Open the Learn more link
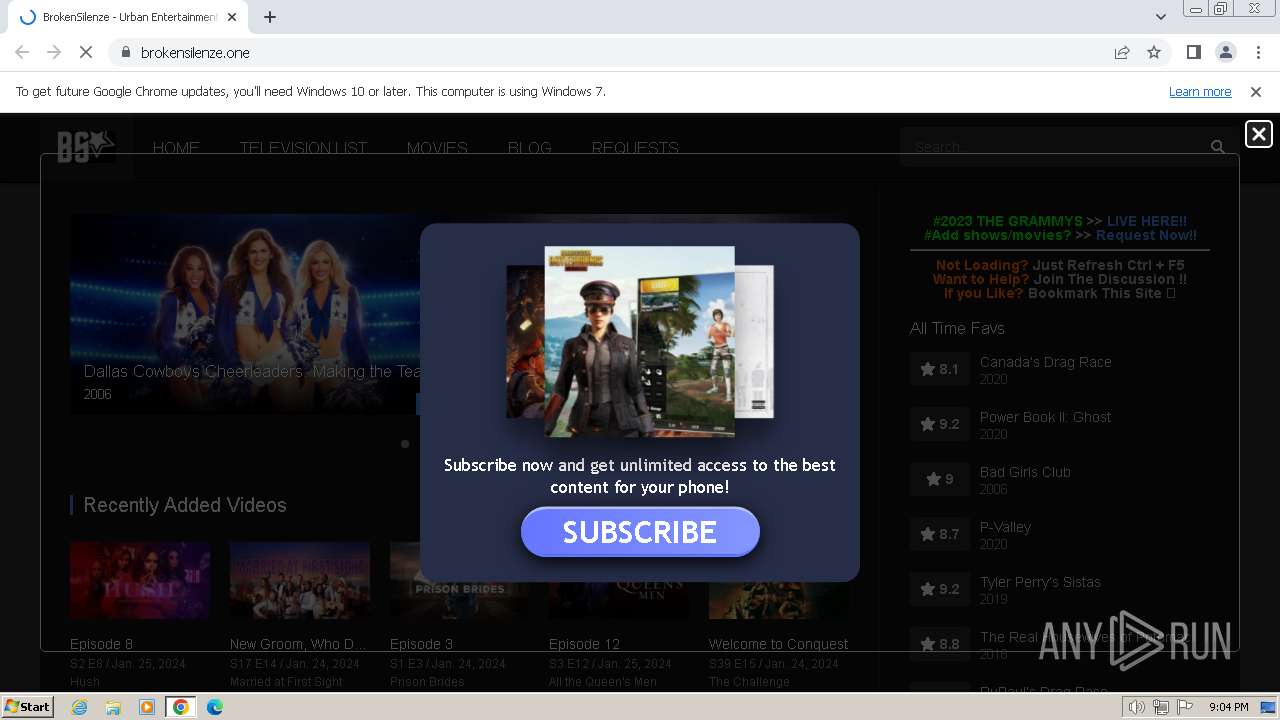 [1200, 92]
